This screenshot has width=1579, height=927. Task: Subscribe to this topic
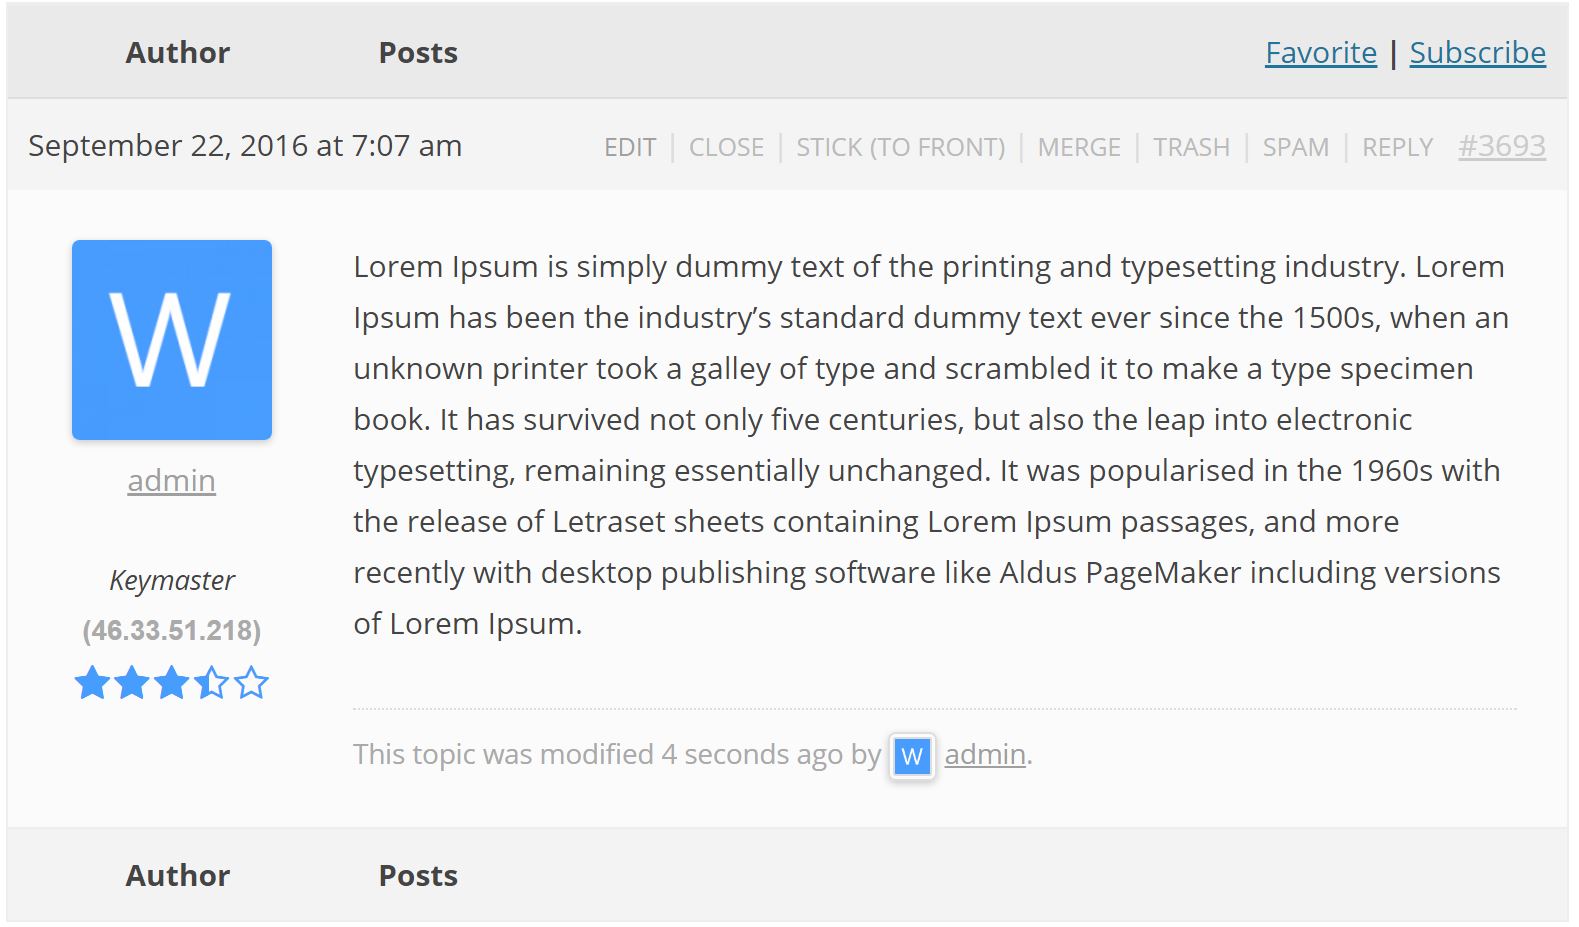tap(1477, 52)
